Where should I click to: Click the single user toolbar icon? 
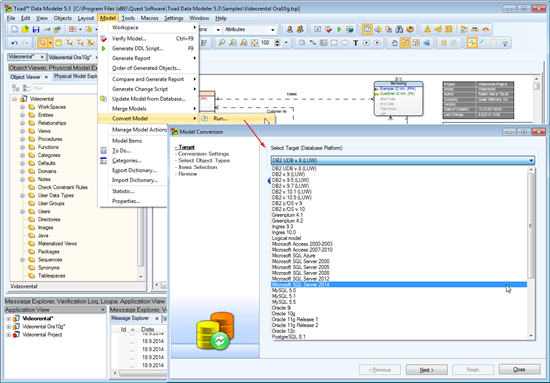tap(290, 29)
